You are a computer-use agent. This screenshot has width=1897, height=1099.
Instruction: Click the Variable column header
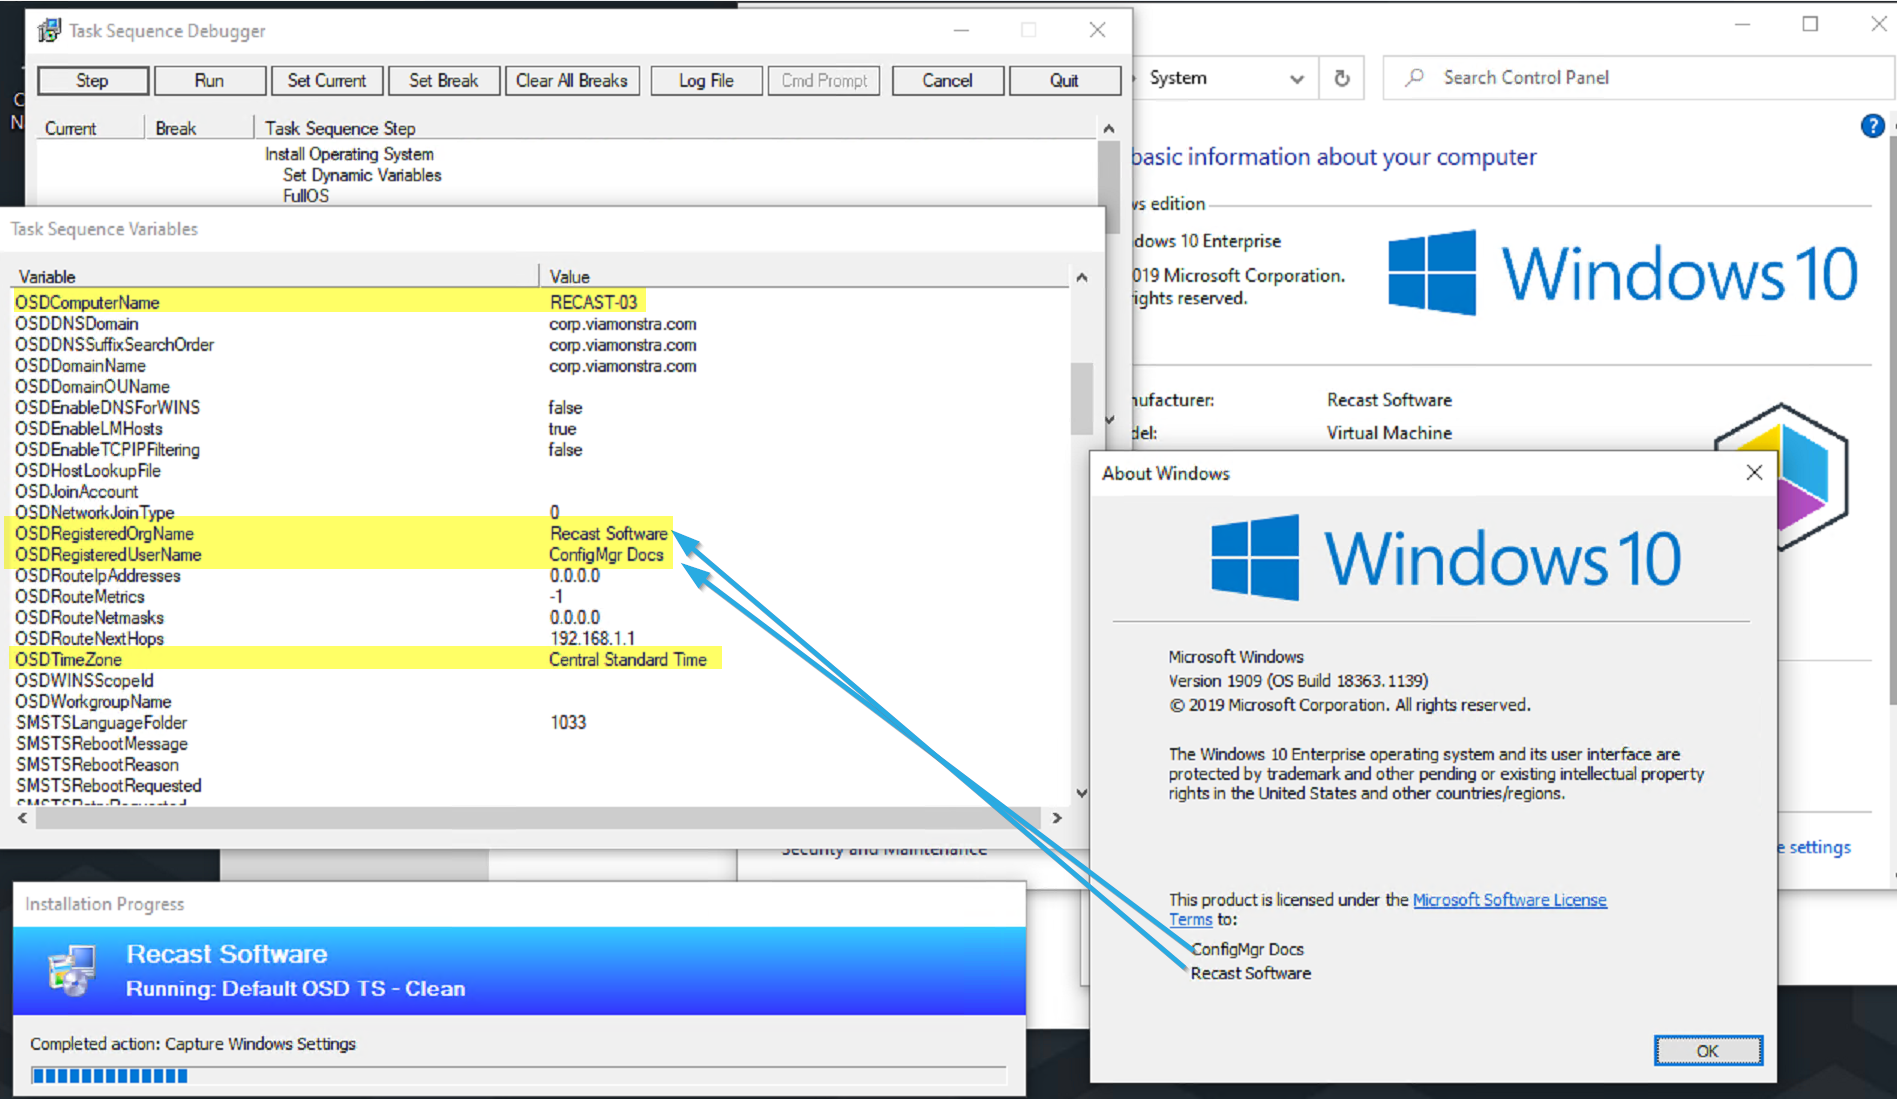pos(47,277)
